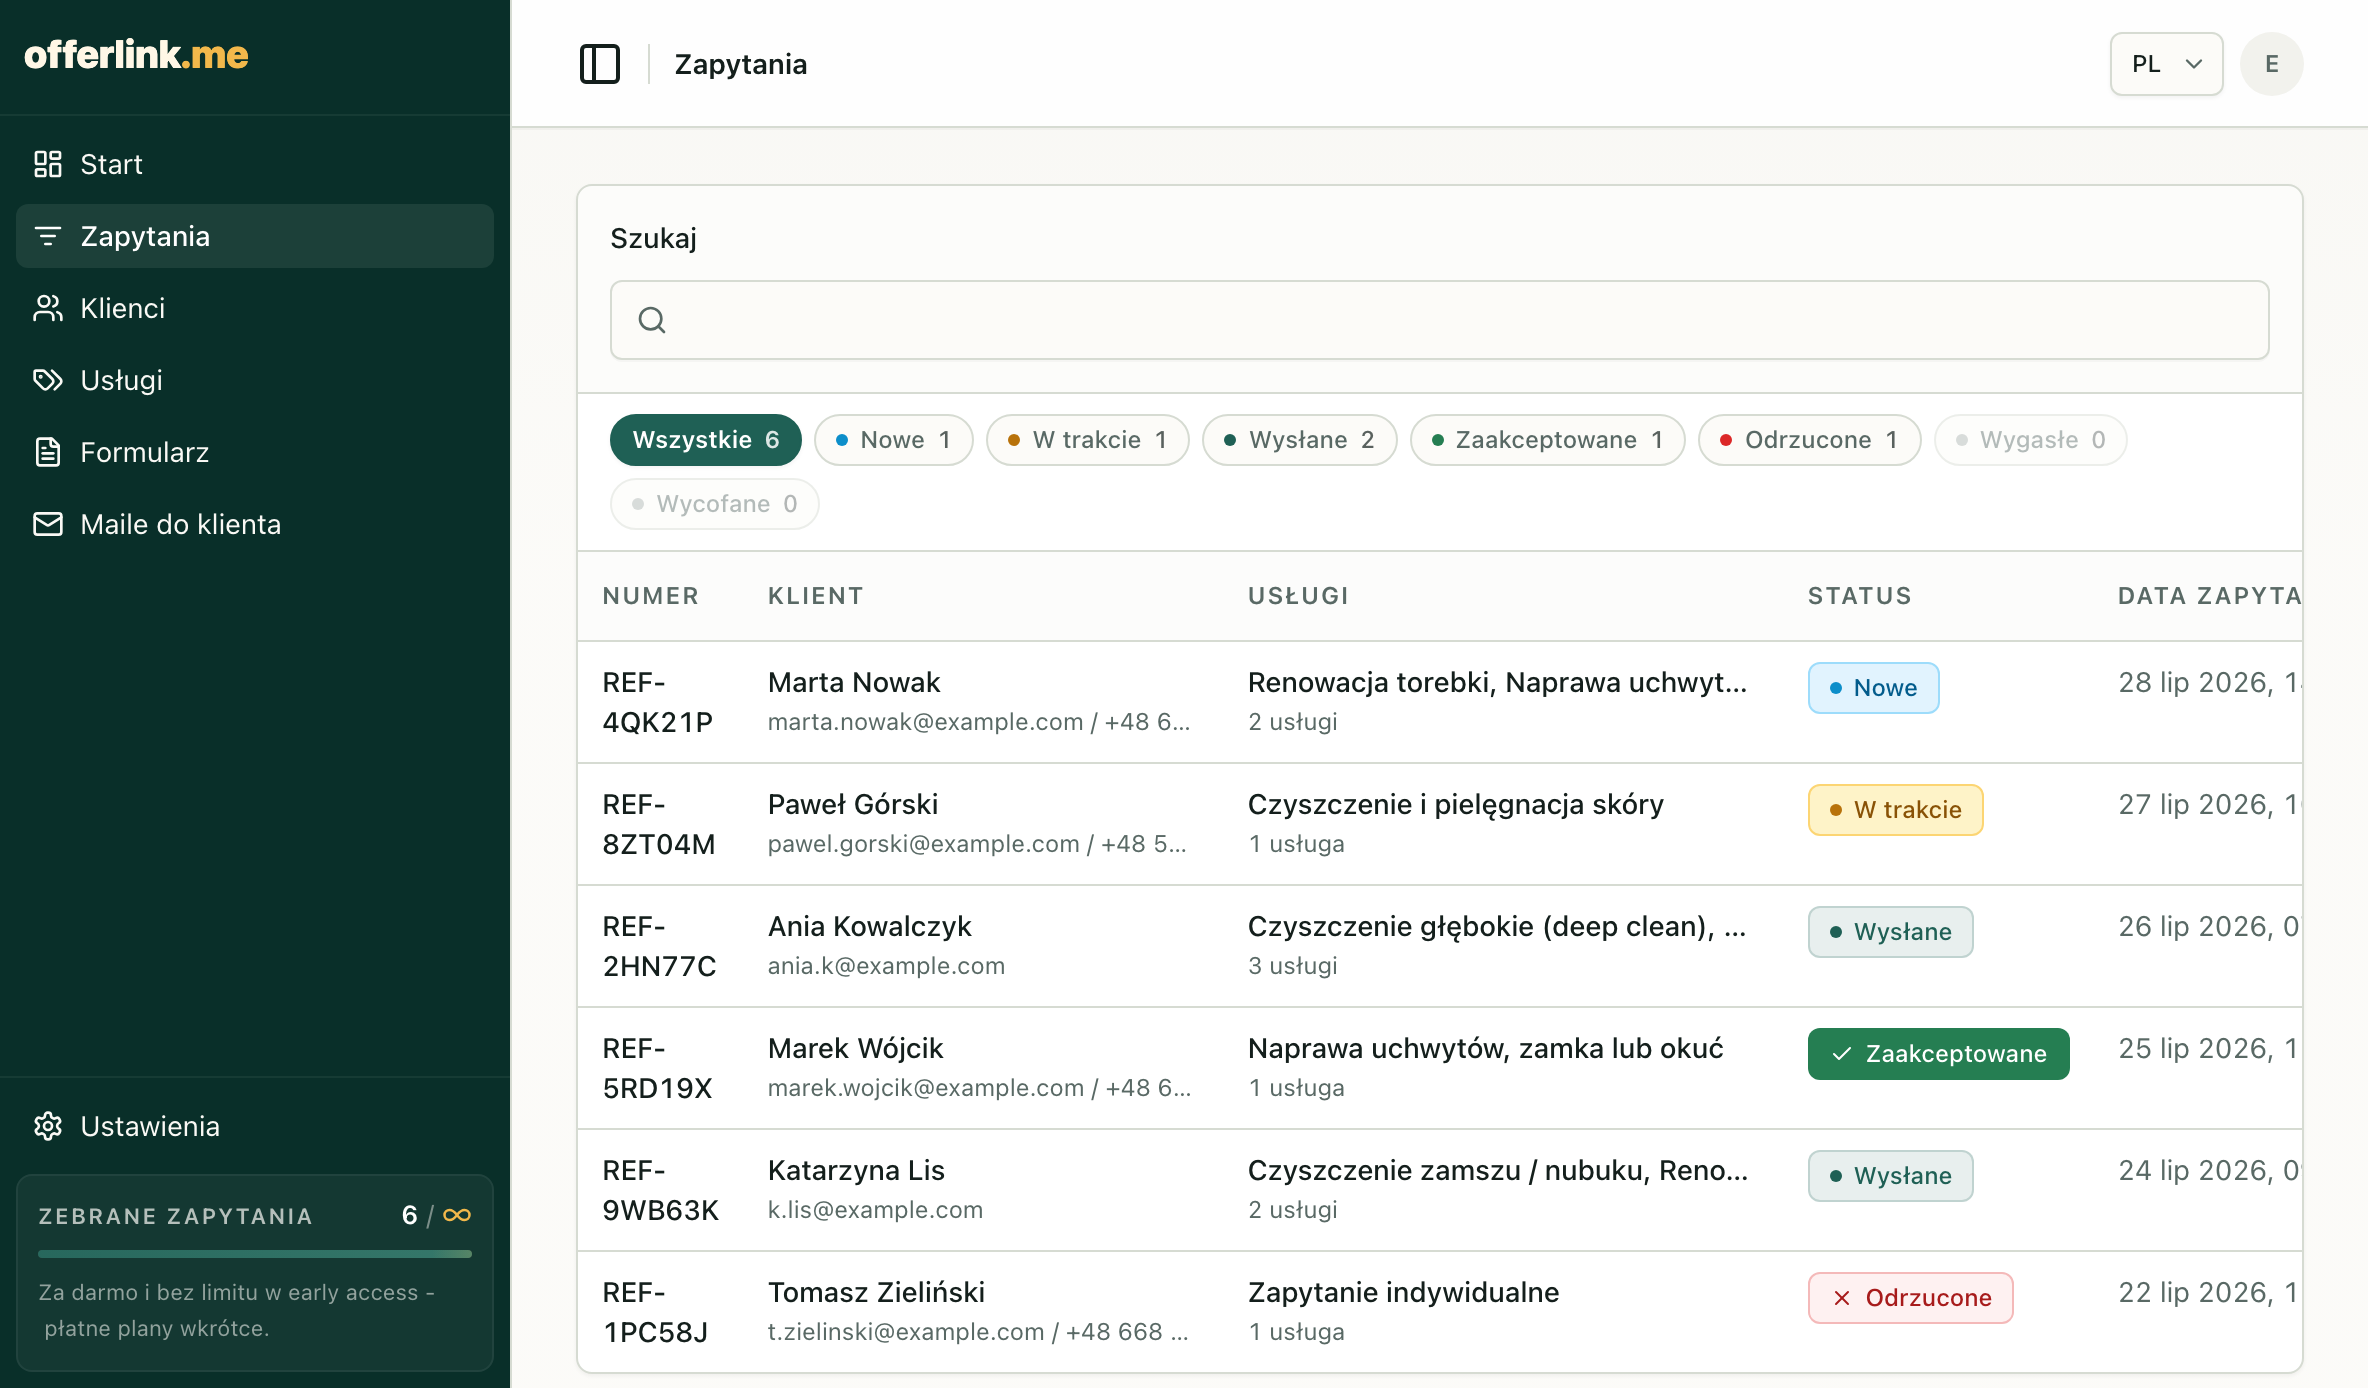The height and width of the screenshot is (1388, 2368).
Task: Click Wysłane badge in Ania Kowalczyk row
Action: (1891, 932)
